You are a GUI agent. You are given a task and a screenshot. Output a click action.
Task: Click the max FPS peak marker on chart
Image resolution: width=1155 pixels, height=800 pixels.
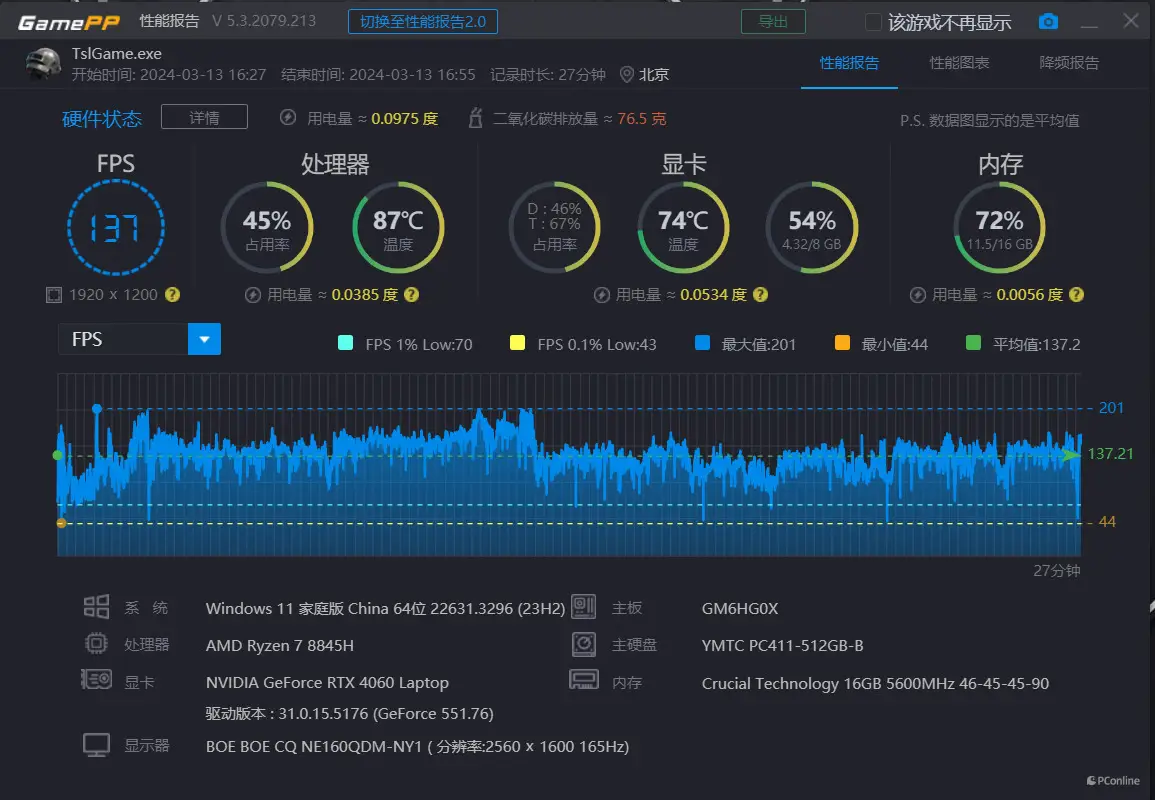pos(96,408)
